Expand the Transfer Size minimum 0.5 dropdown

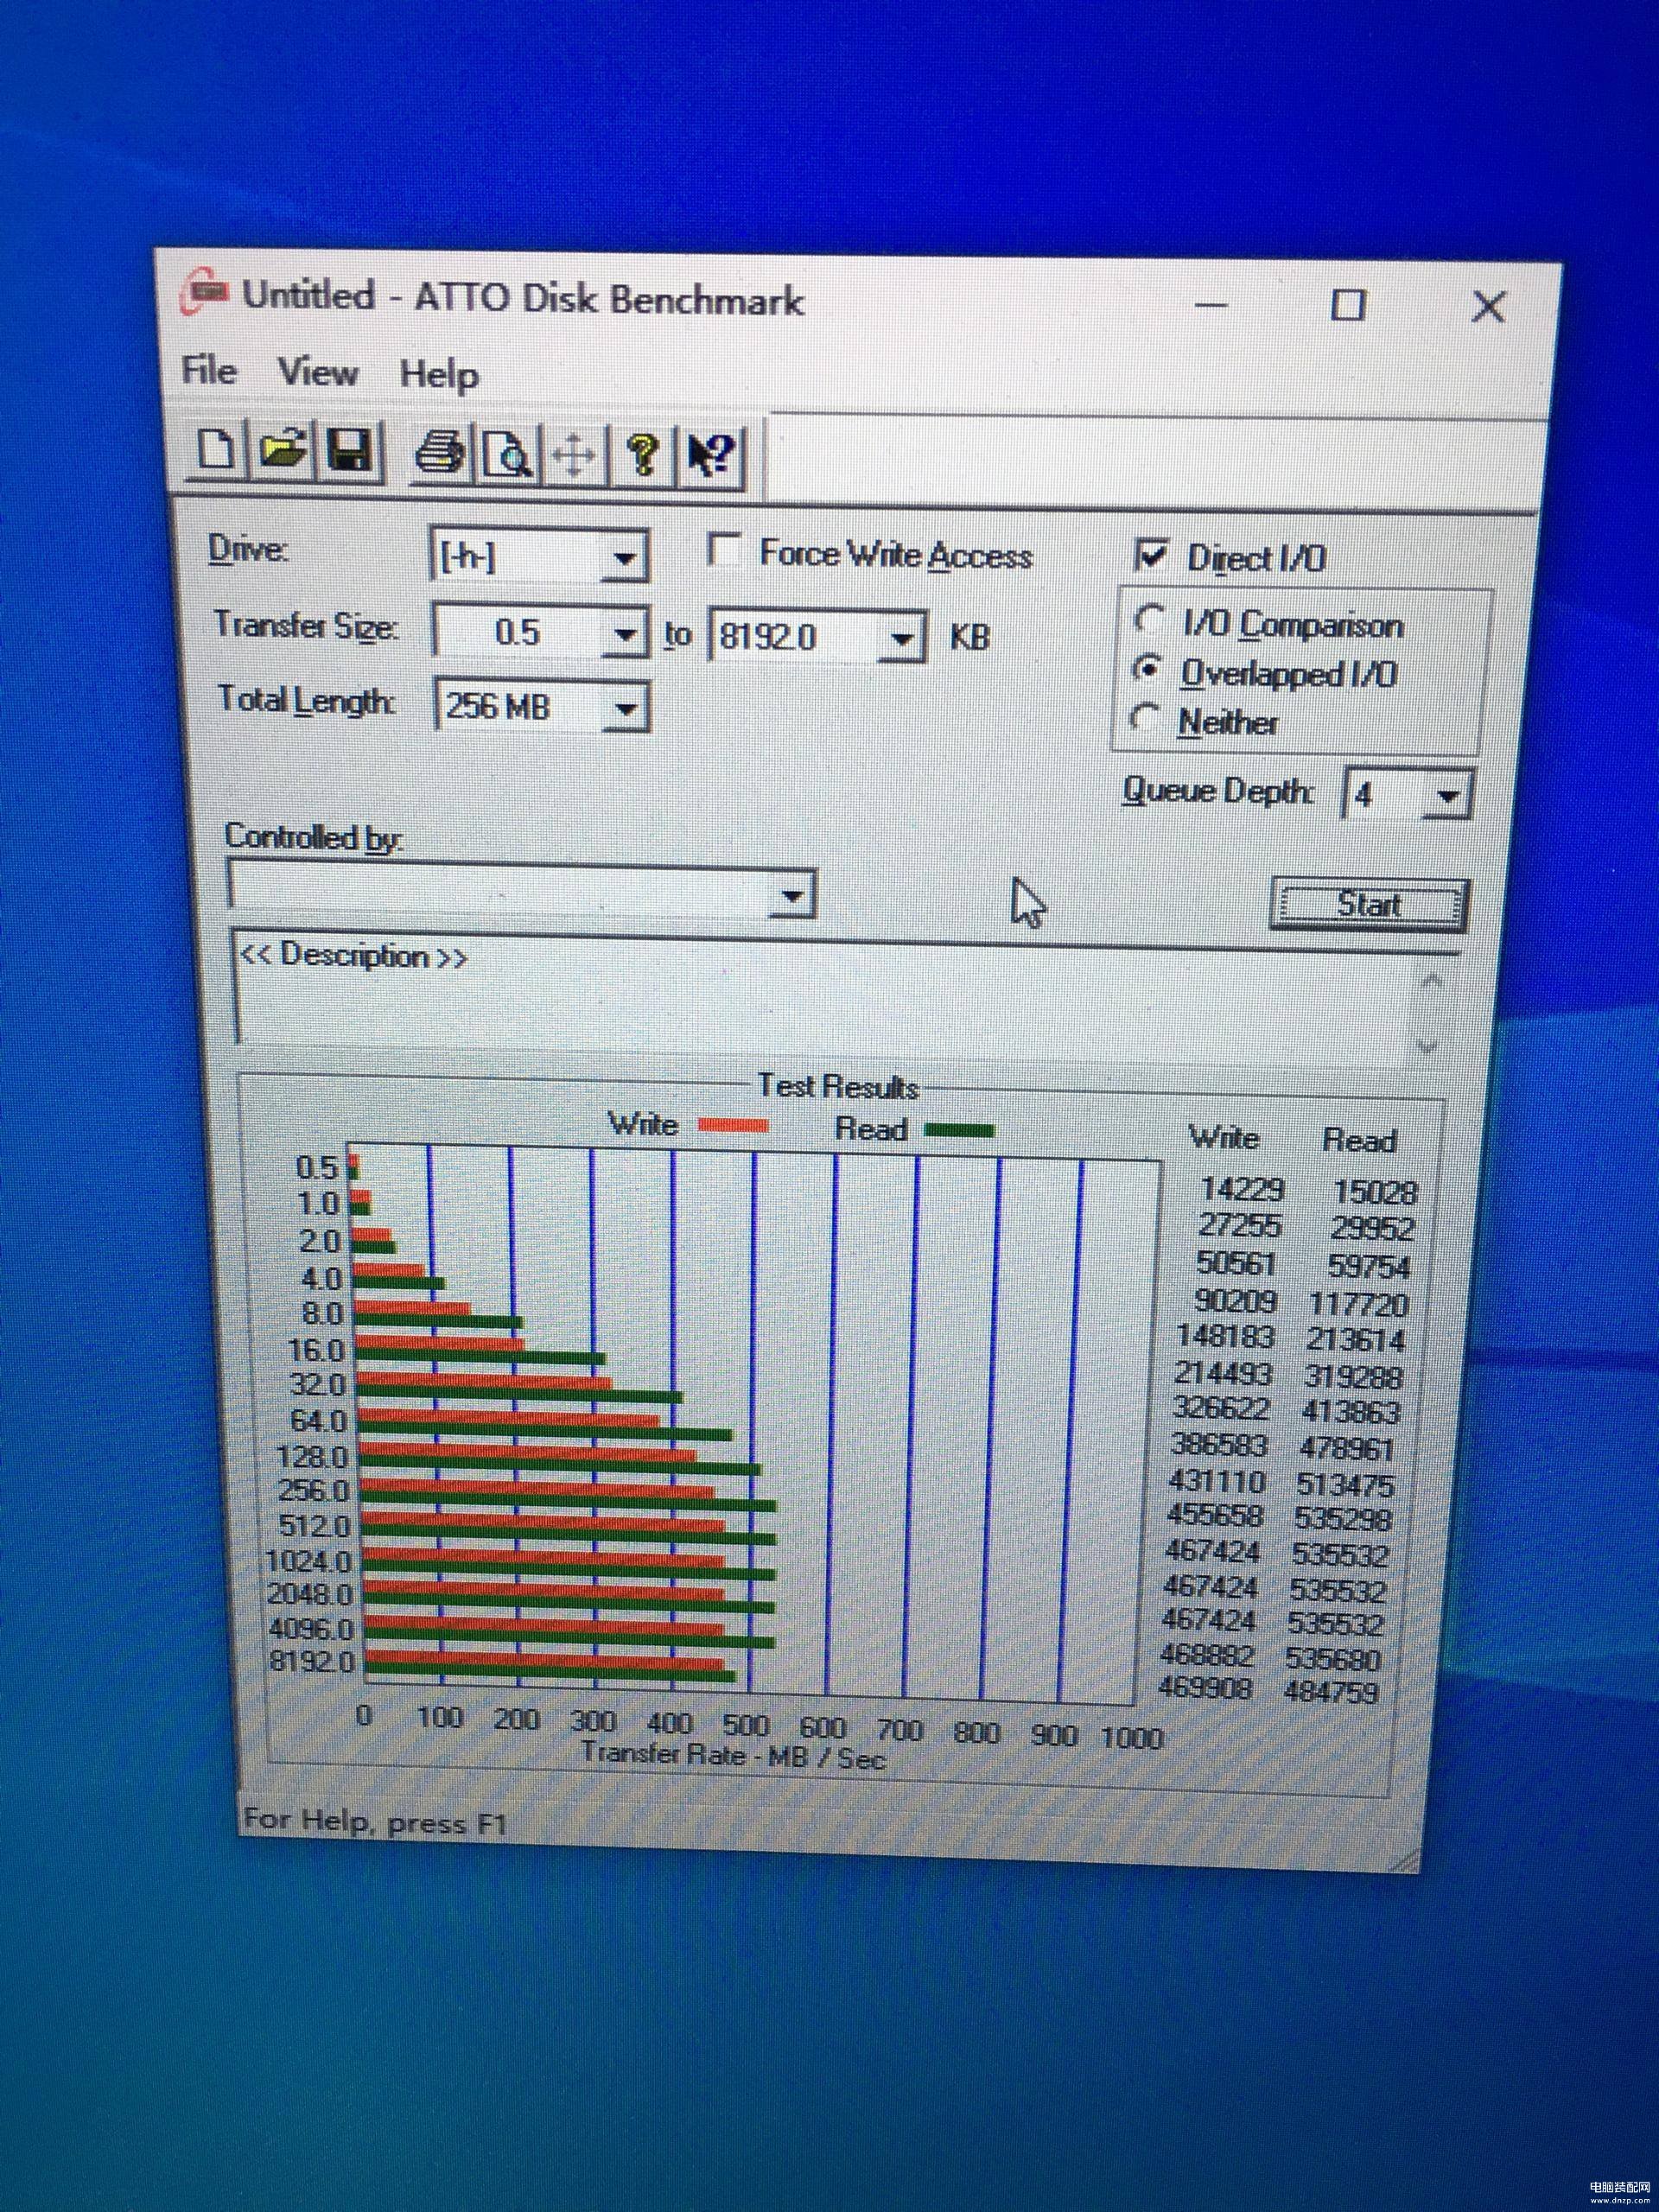[x=626, y=633]
